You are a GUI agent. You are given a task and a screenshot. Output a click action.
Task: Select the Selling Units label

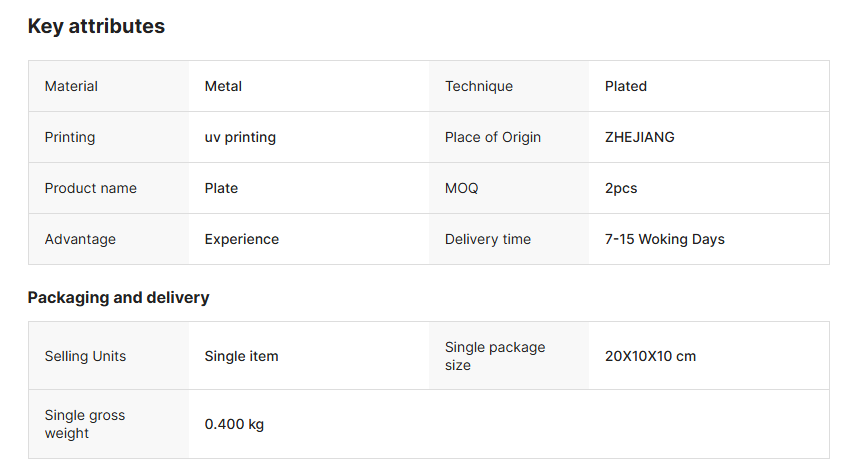pos(85,357)
